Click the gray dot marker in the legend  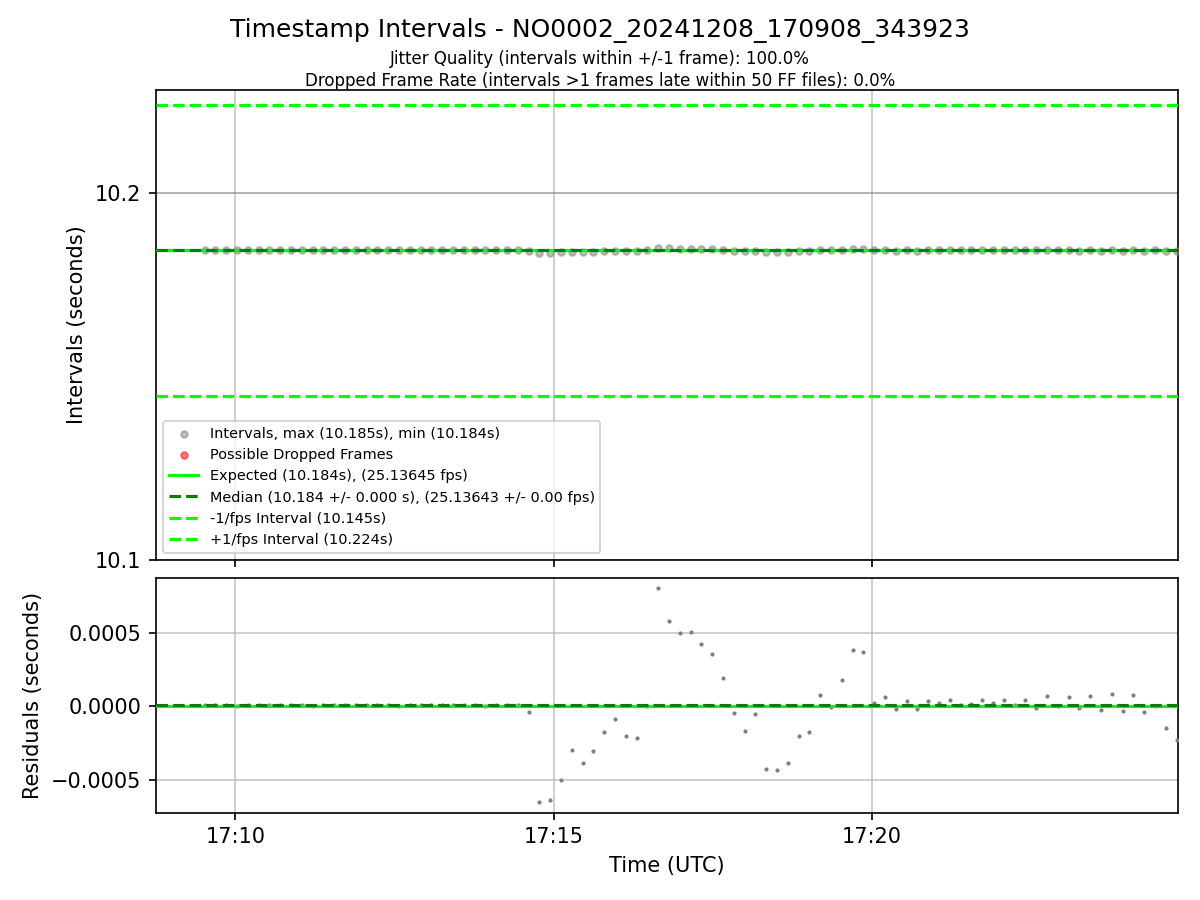(x=184, y=434)
